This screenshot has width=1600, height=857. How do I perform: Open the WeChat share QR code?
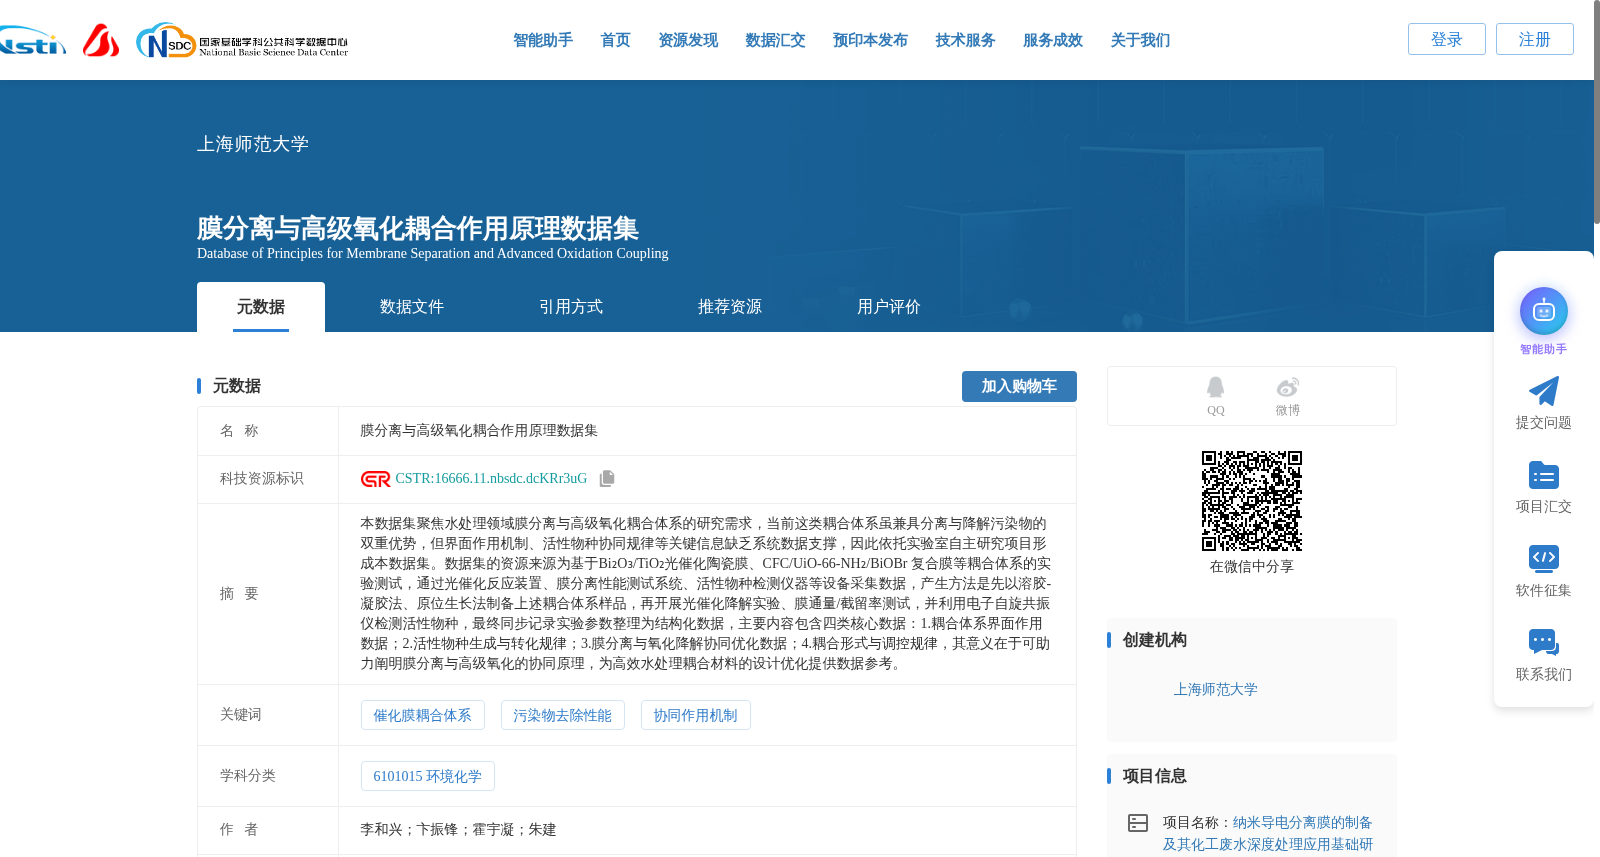pyautogui.click(x=1252, y=501)
